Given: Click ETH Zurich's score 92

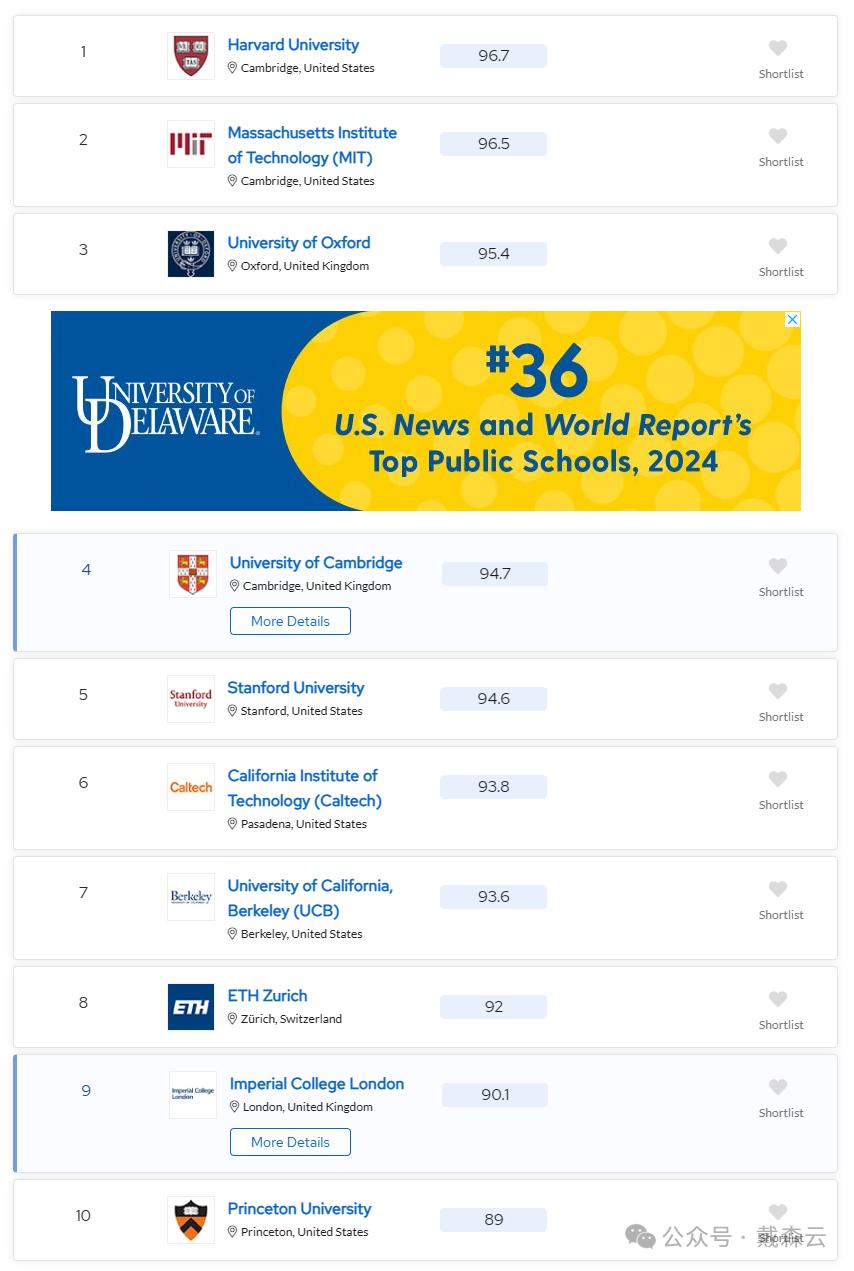Looking at the screenshot, I should 493,1007.
